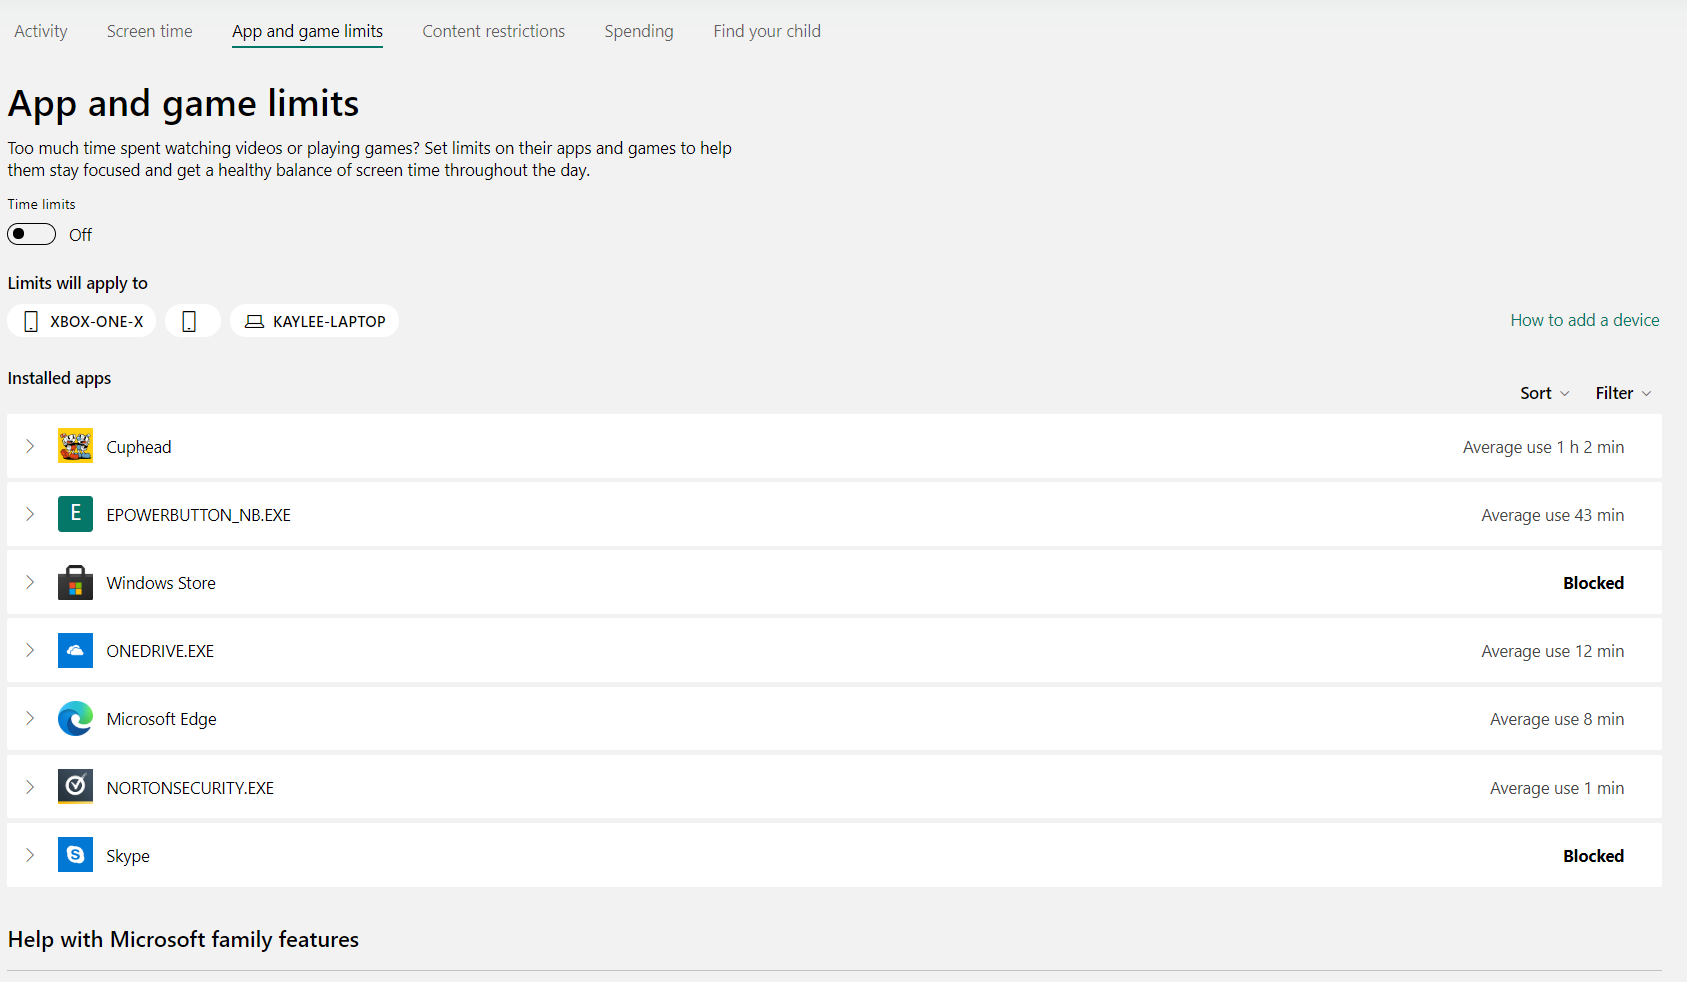The image size is (1687, 982).
Task: Expand the EPOWERBUTTON_NB.EXE row chevron
Action: 30,514
